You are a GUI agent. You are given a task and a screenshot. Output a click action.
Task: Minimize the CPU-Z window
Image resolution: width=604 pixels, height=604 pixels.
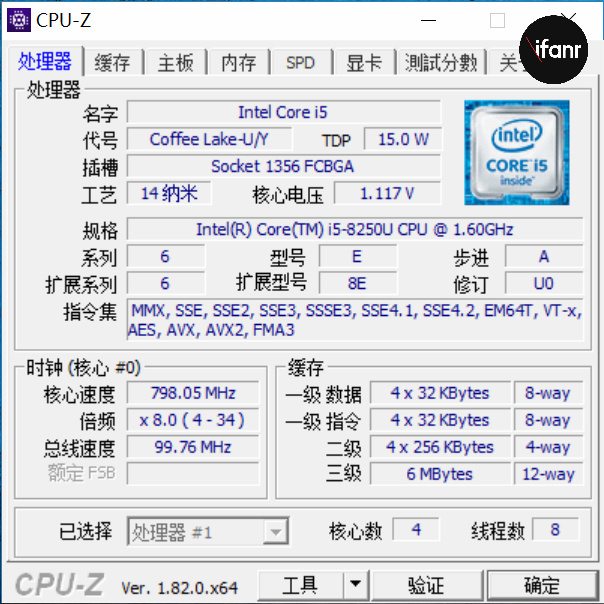(x=428, y=20)
